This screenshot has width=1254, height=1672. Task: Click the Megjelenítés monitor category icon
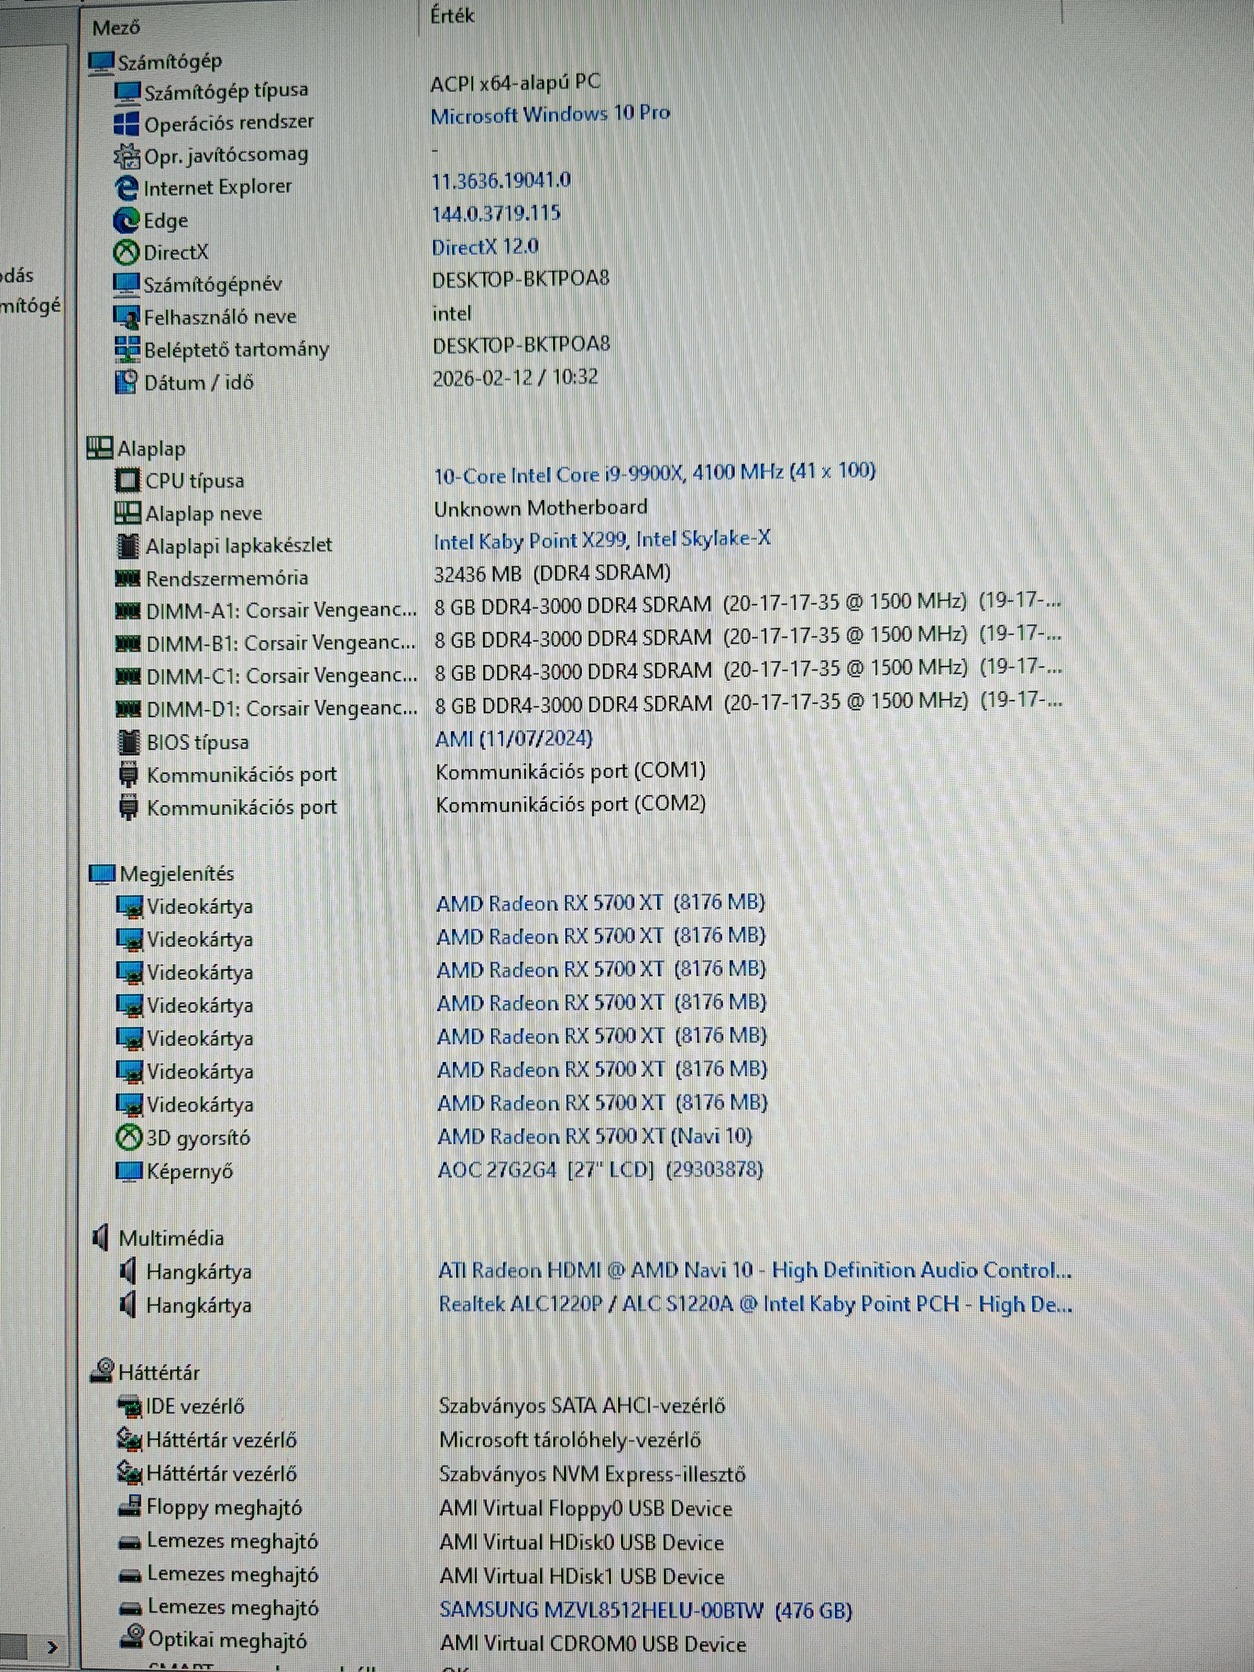point(102,874)
